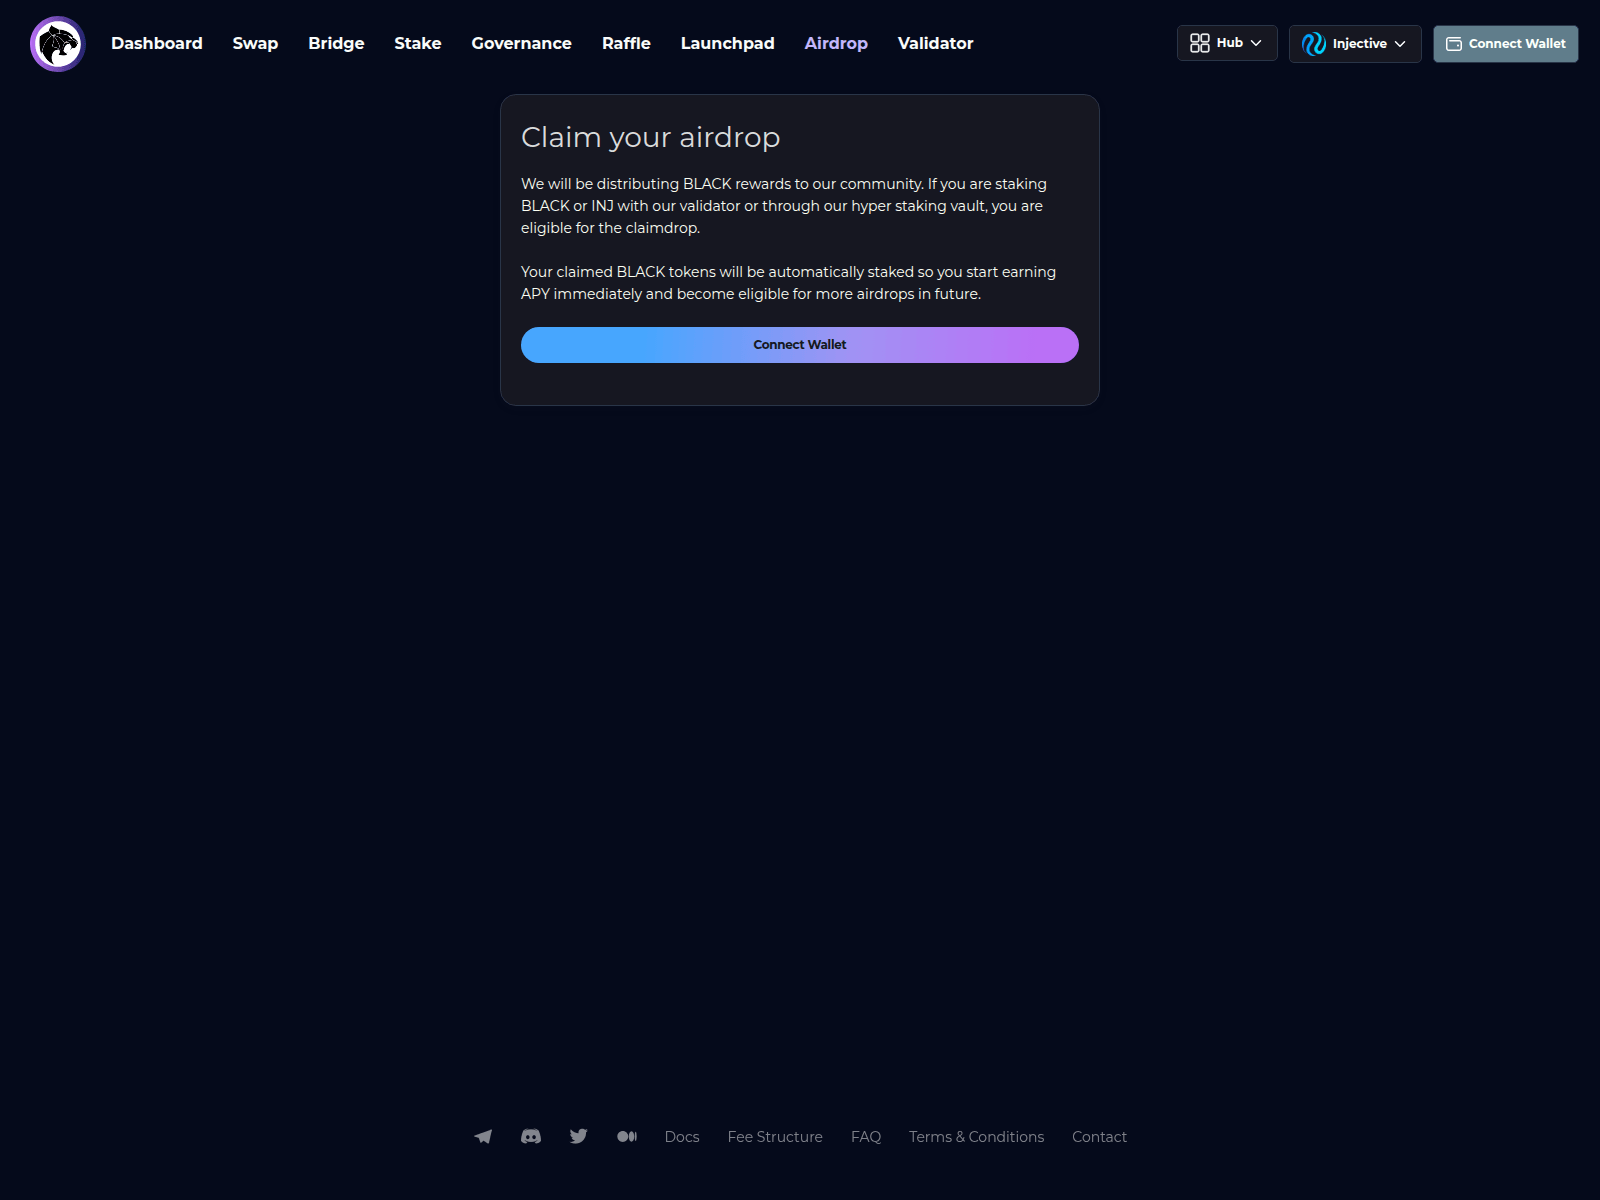1600x1200 pixels.
Task: Go to the Dashboard page
Action: (157, 44)
